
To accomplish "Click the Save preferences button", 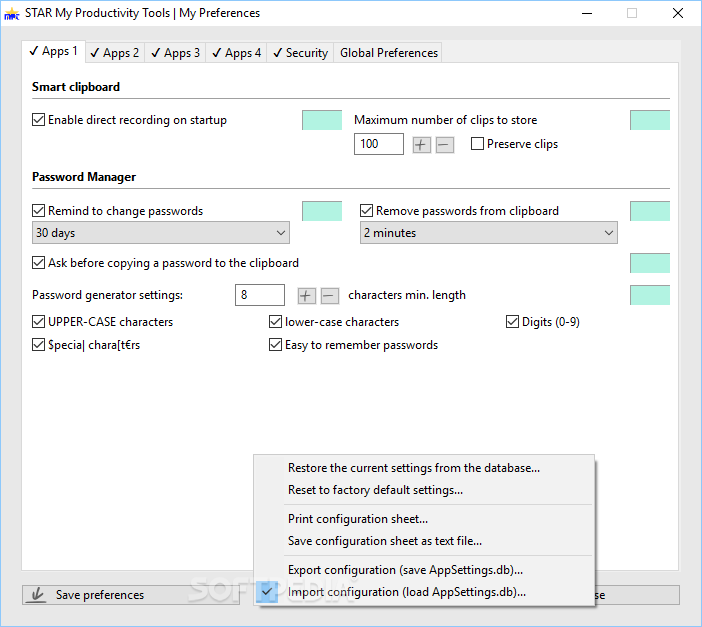I will 131,595.
